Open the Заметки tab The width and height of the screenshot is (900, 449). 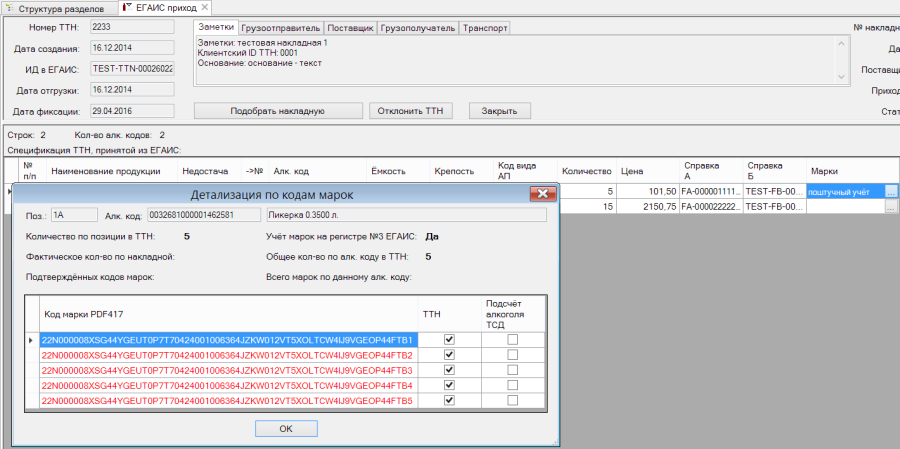tap(216, 28)
